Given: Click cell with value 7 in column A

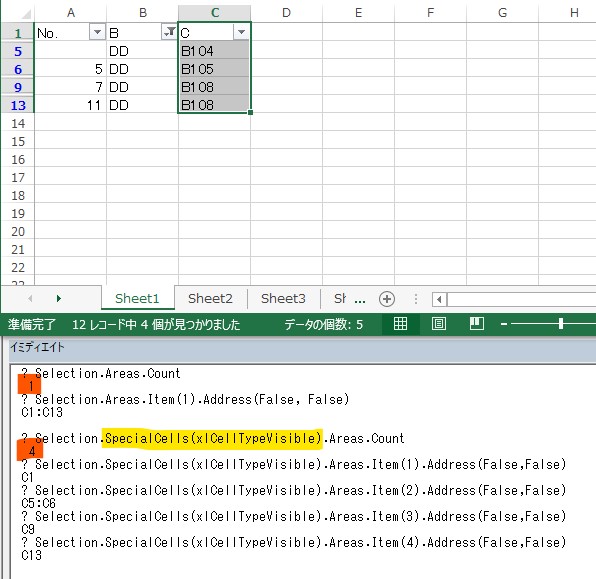Looking at the screenshot, I should [71, 87].
